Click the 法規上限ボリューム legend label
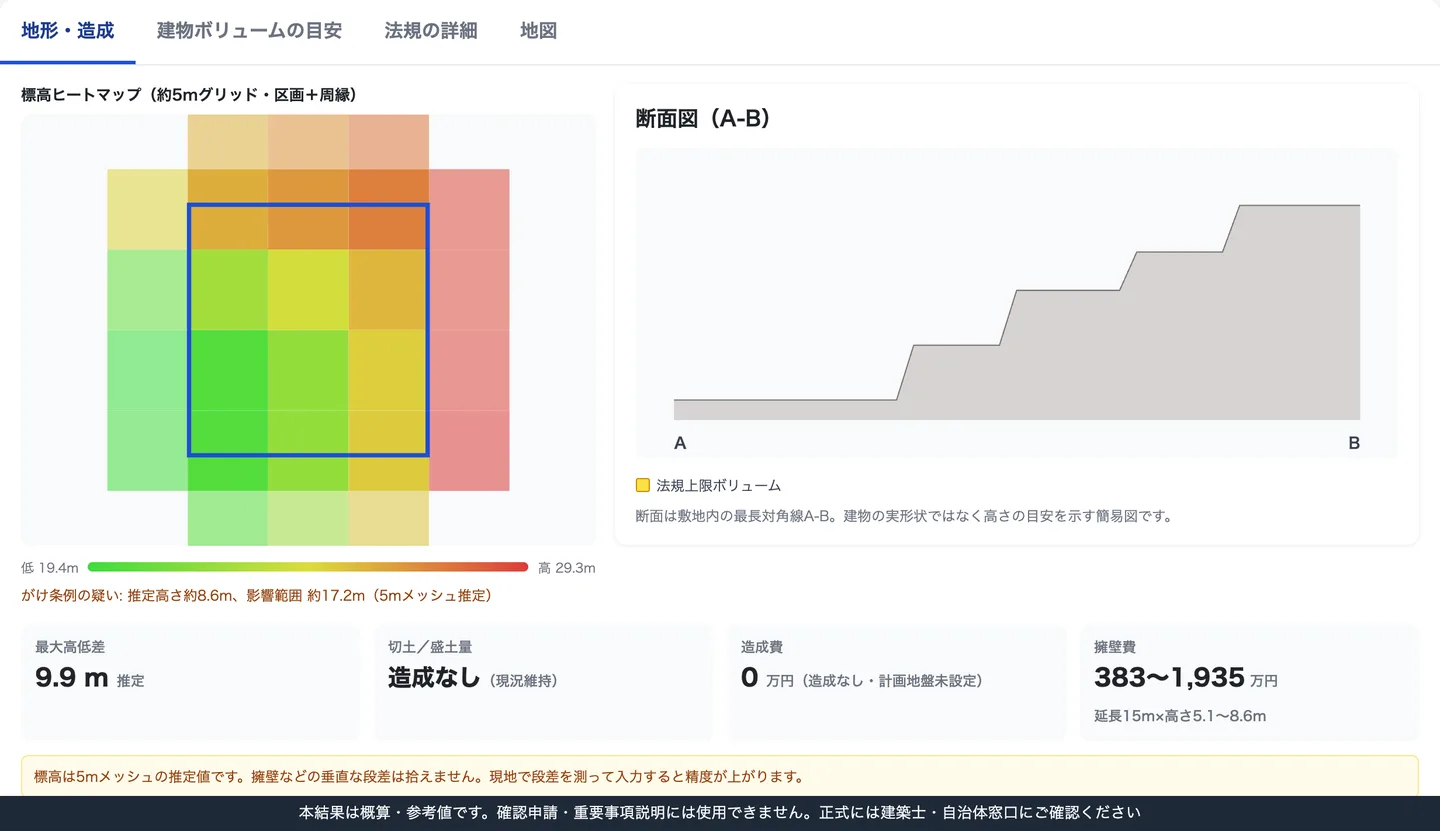This screenshot has height=831, width=1440. [x=719, y=486]
